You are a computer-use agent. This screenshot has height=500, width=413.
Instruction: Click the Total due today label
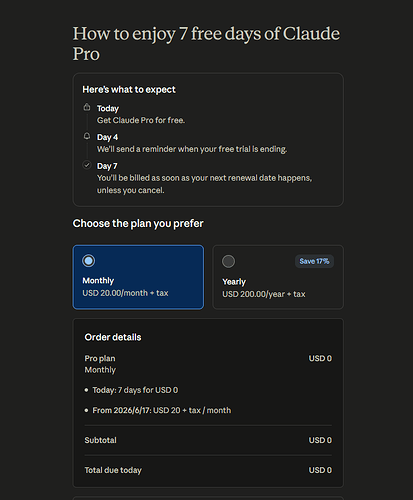113,470
